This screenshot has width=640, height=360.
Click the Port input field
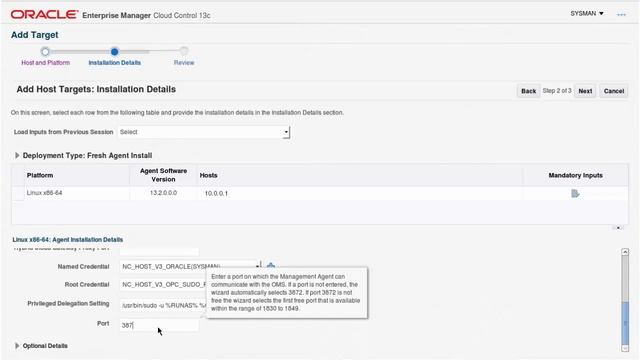[159, 325]
